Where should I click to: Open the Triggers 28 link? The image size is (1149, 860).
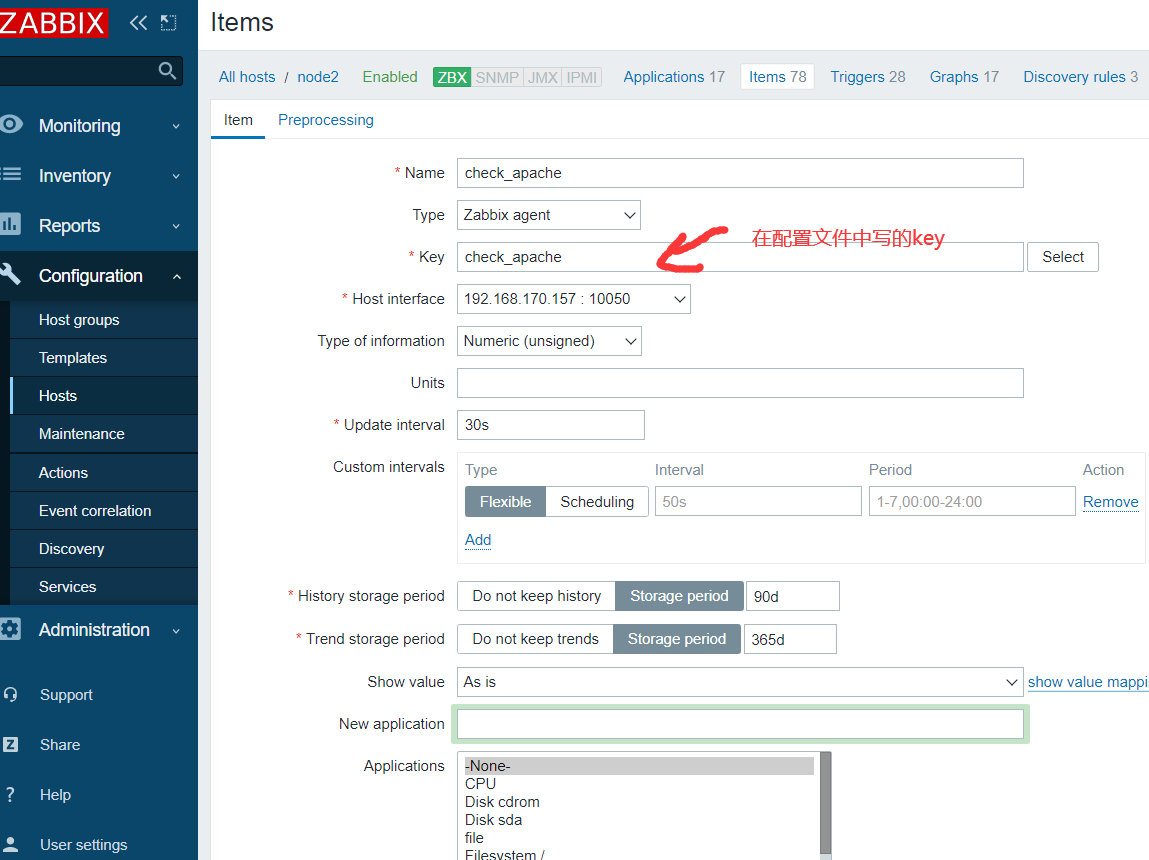pyautogui.click(x=868, y=77)
